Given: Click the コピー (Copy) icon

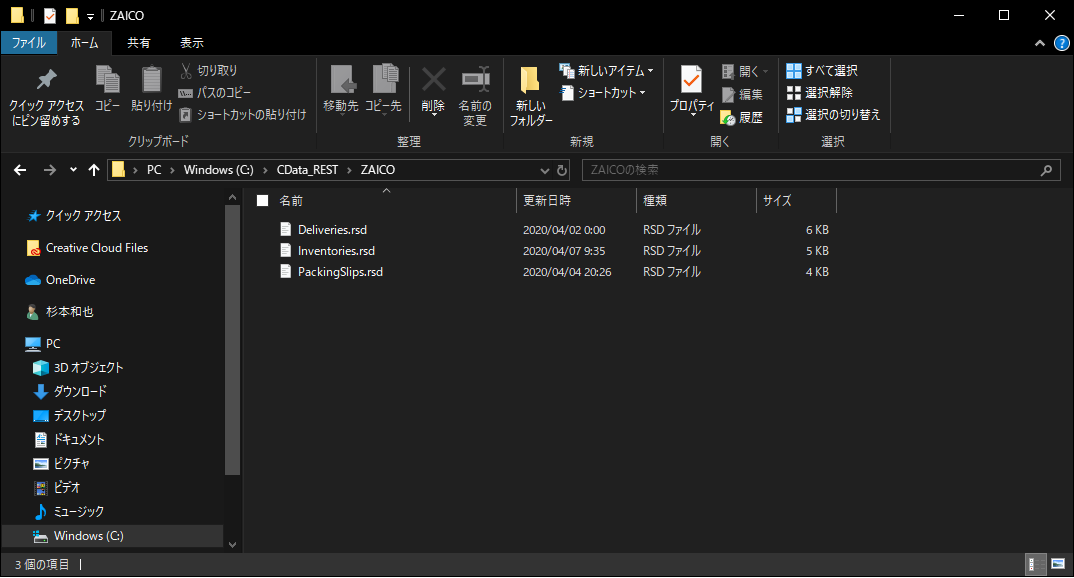Looking at the screenshot, I should [x=107, y=90].
